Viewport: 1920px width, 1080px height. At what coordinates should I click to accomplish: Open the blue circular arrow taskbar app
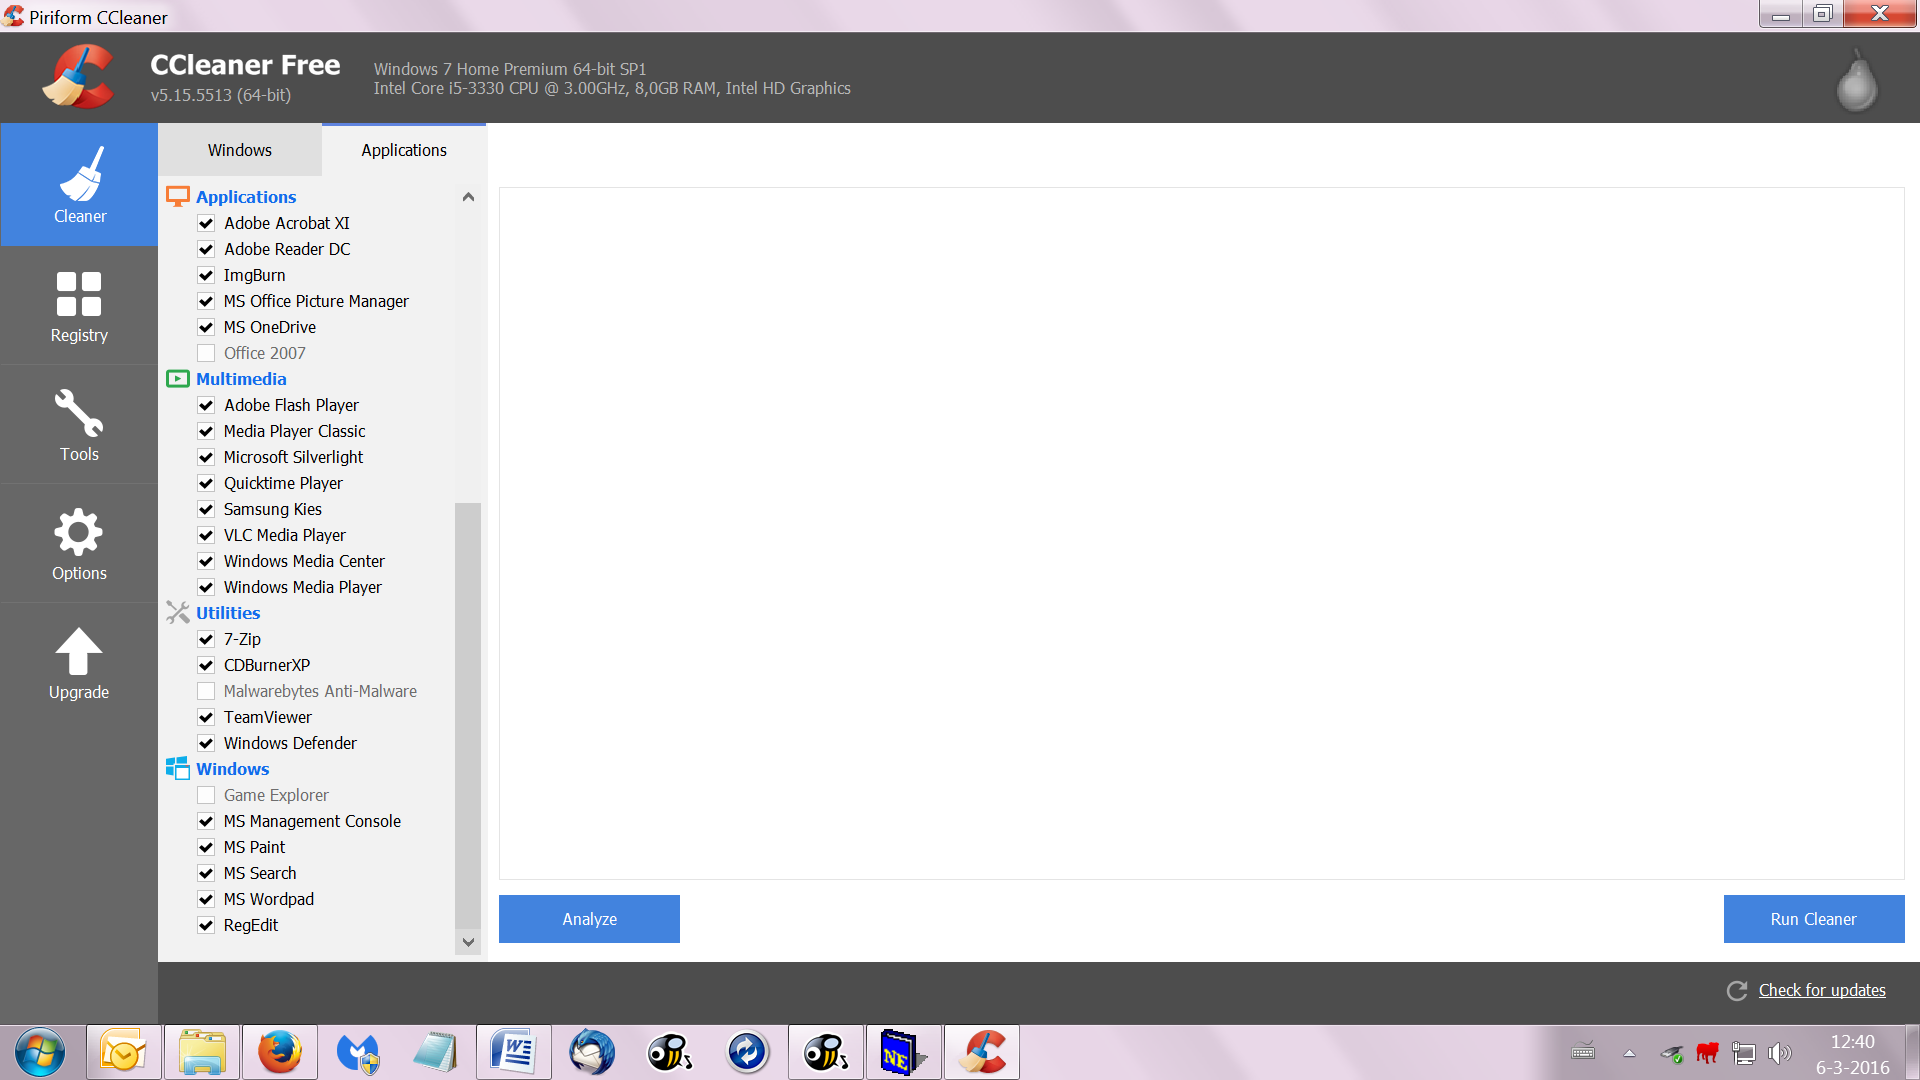748,1052
